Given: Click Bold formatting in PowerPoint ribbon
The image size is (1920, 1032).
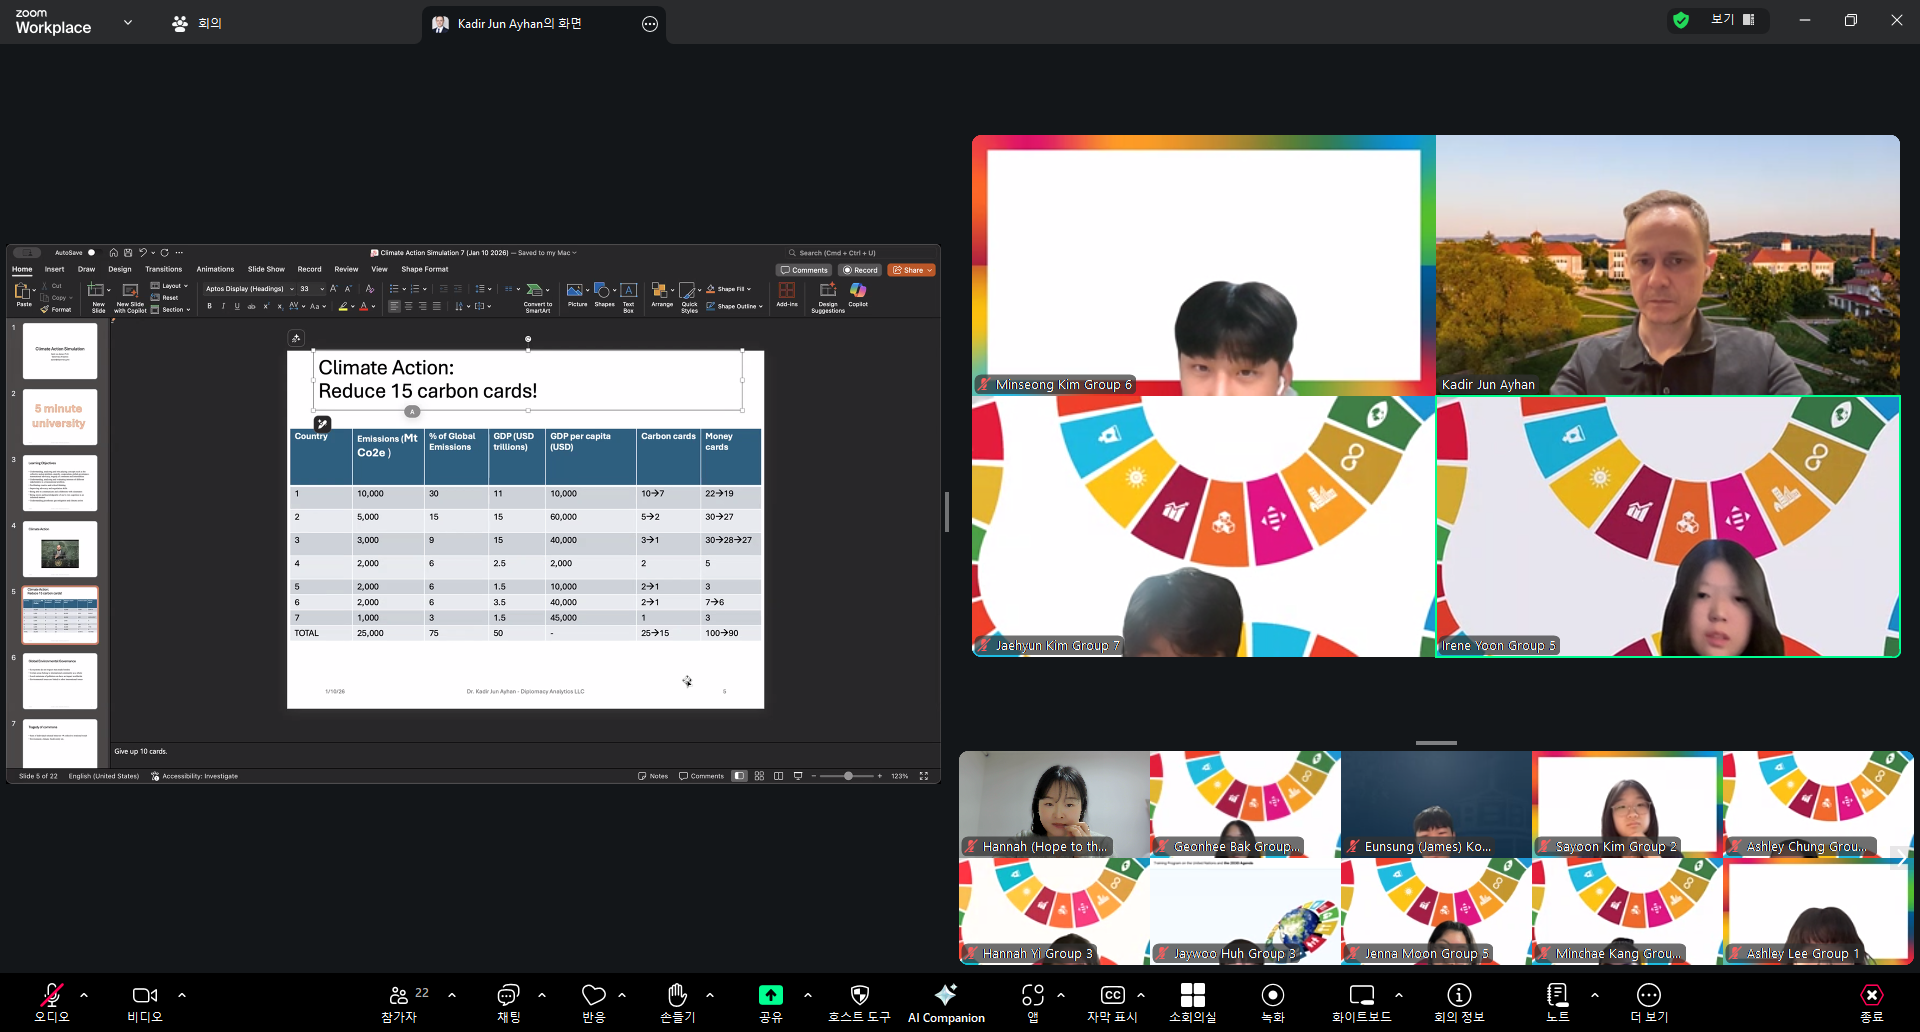Looking at the screenshot, I should coord(210,306).
